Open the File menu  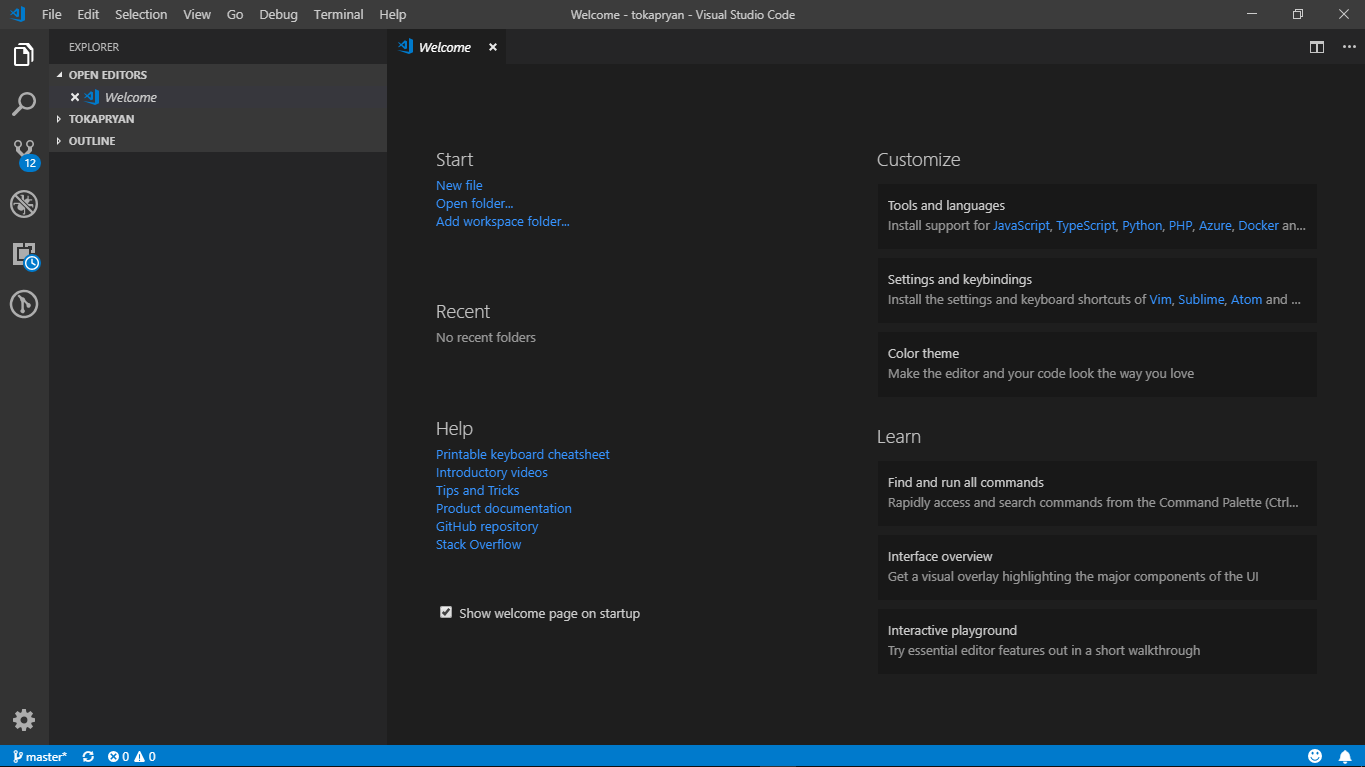coord(52,14)
